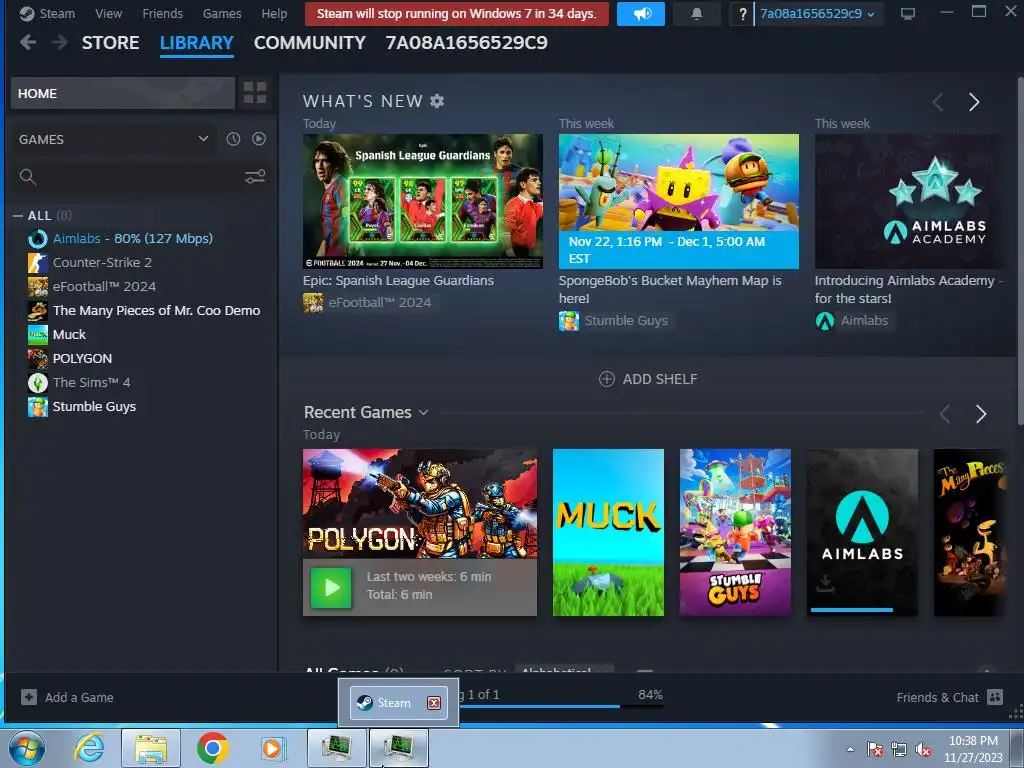Click Add a Game plus icon
This screenshot has height=768, width=1024.
(x=29, y=697)
